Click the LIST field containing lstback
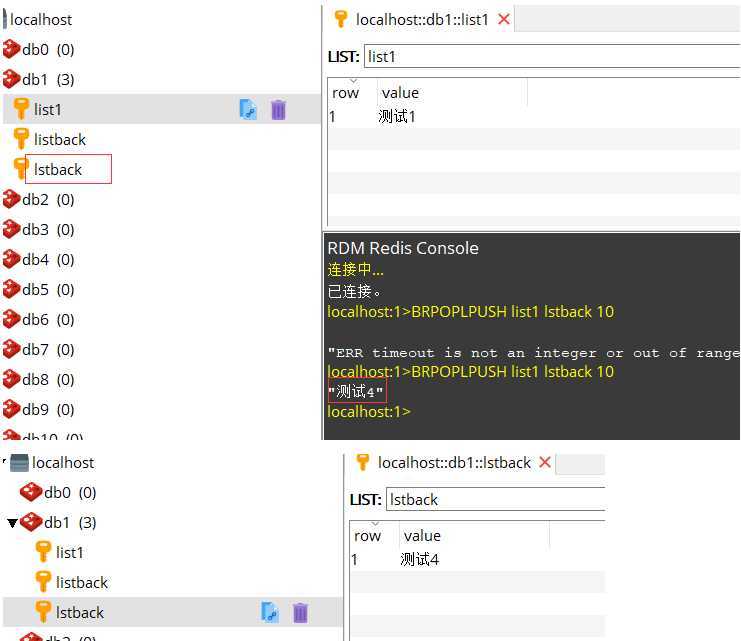Viewport: 741px width, 641px height. [x=495, y=499]
